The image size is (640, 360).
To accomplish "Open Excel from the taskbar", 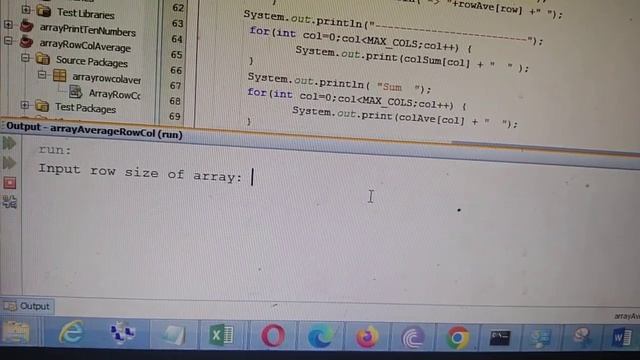I will pyautogui.click(x=221, y=335).
